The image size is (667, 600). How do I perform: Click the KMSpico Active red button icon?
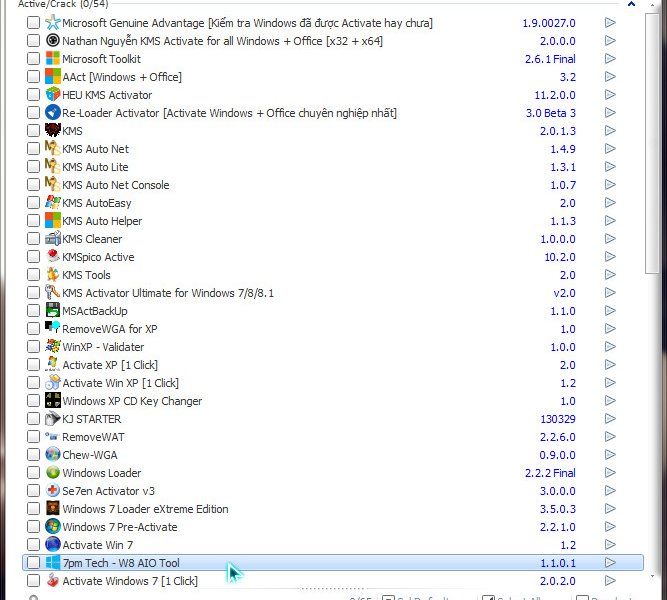click(53, 257)
